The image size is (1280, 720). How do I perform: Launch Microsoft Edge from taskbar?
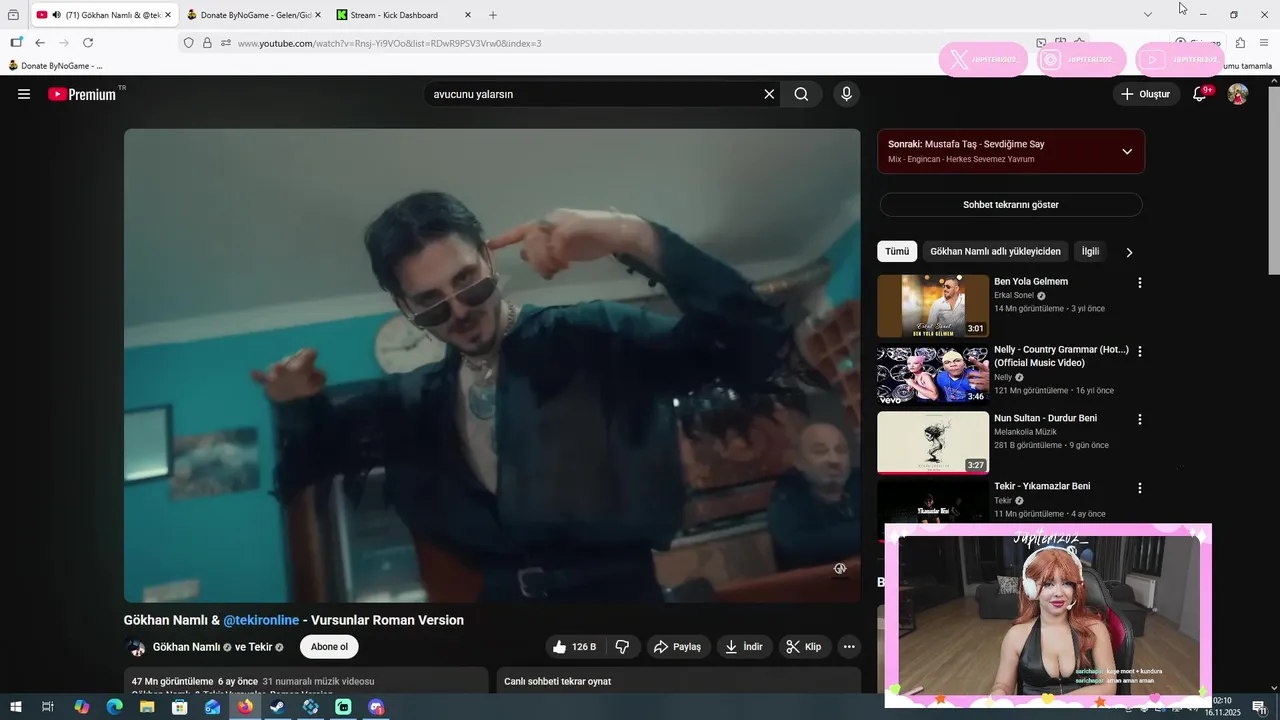[x=114, y=707]
